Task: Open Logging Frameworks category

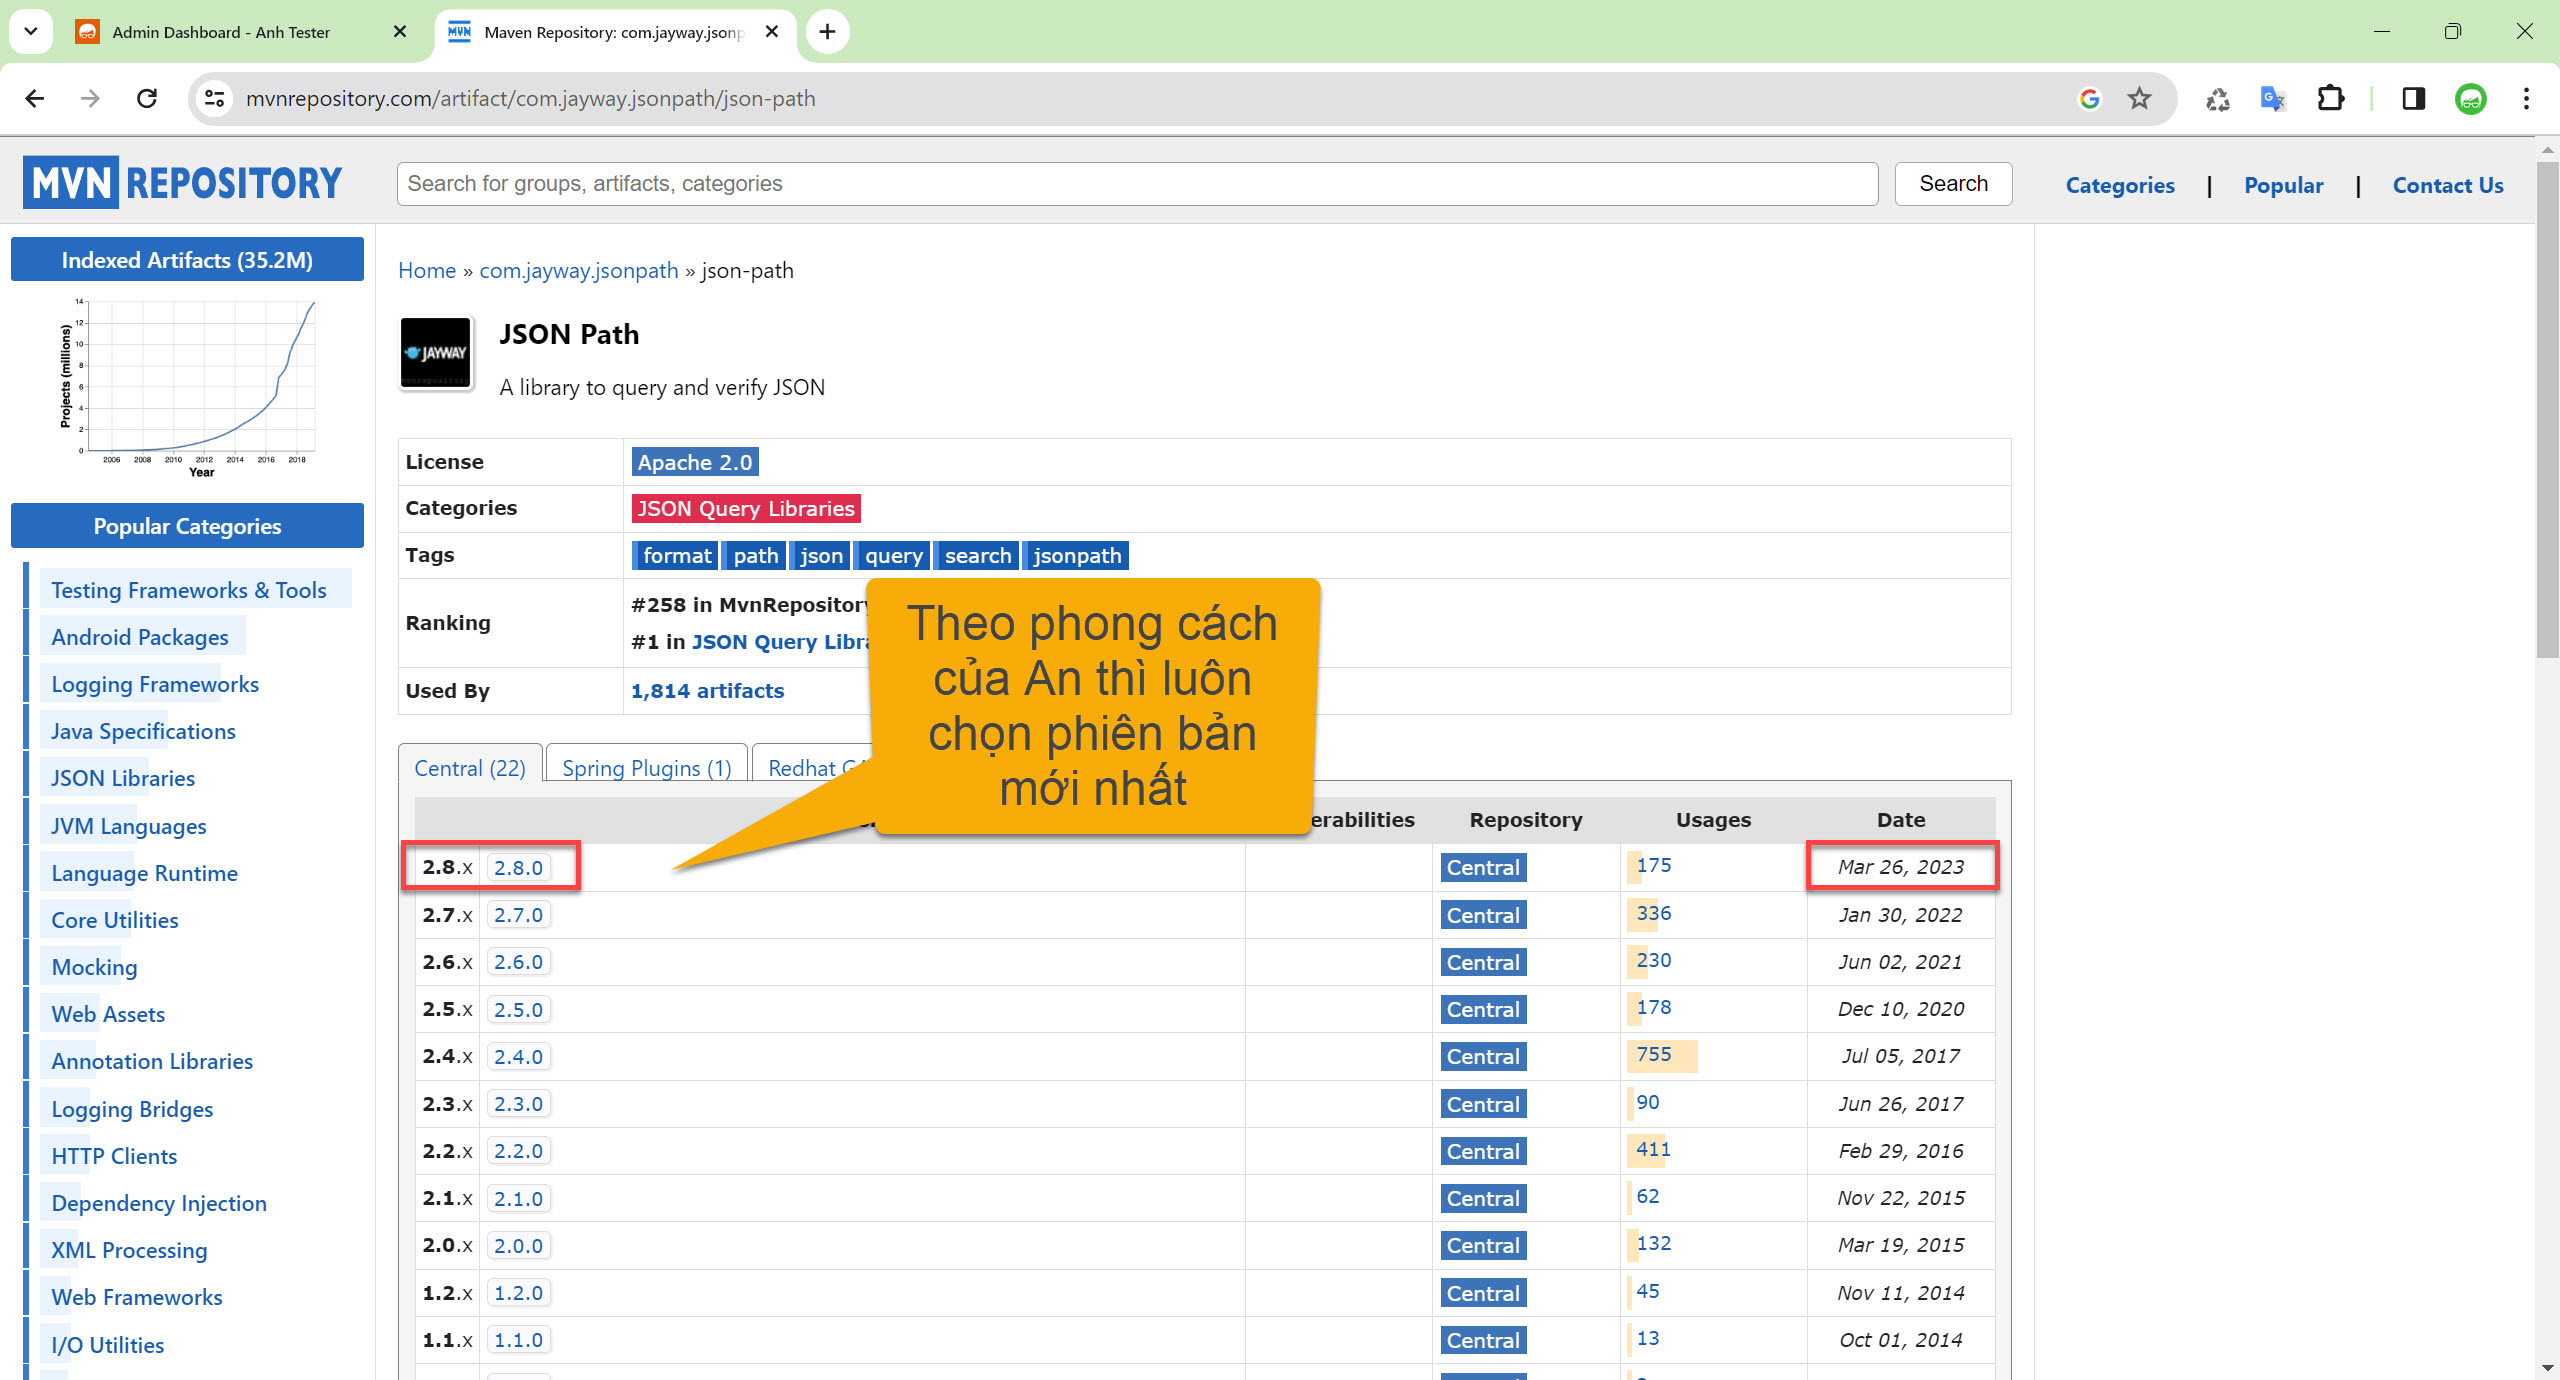Action: click(x=155, y=684)
